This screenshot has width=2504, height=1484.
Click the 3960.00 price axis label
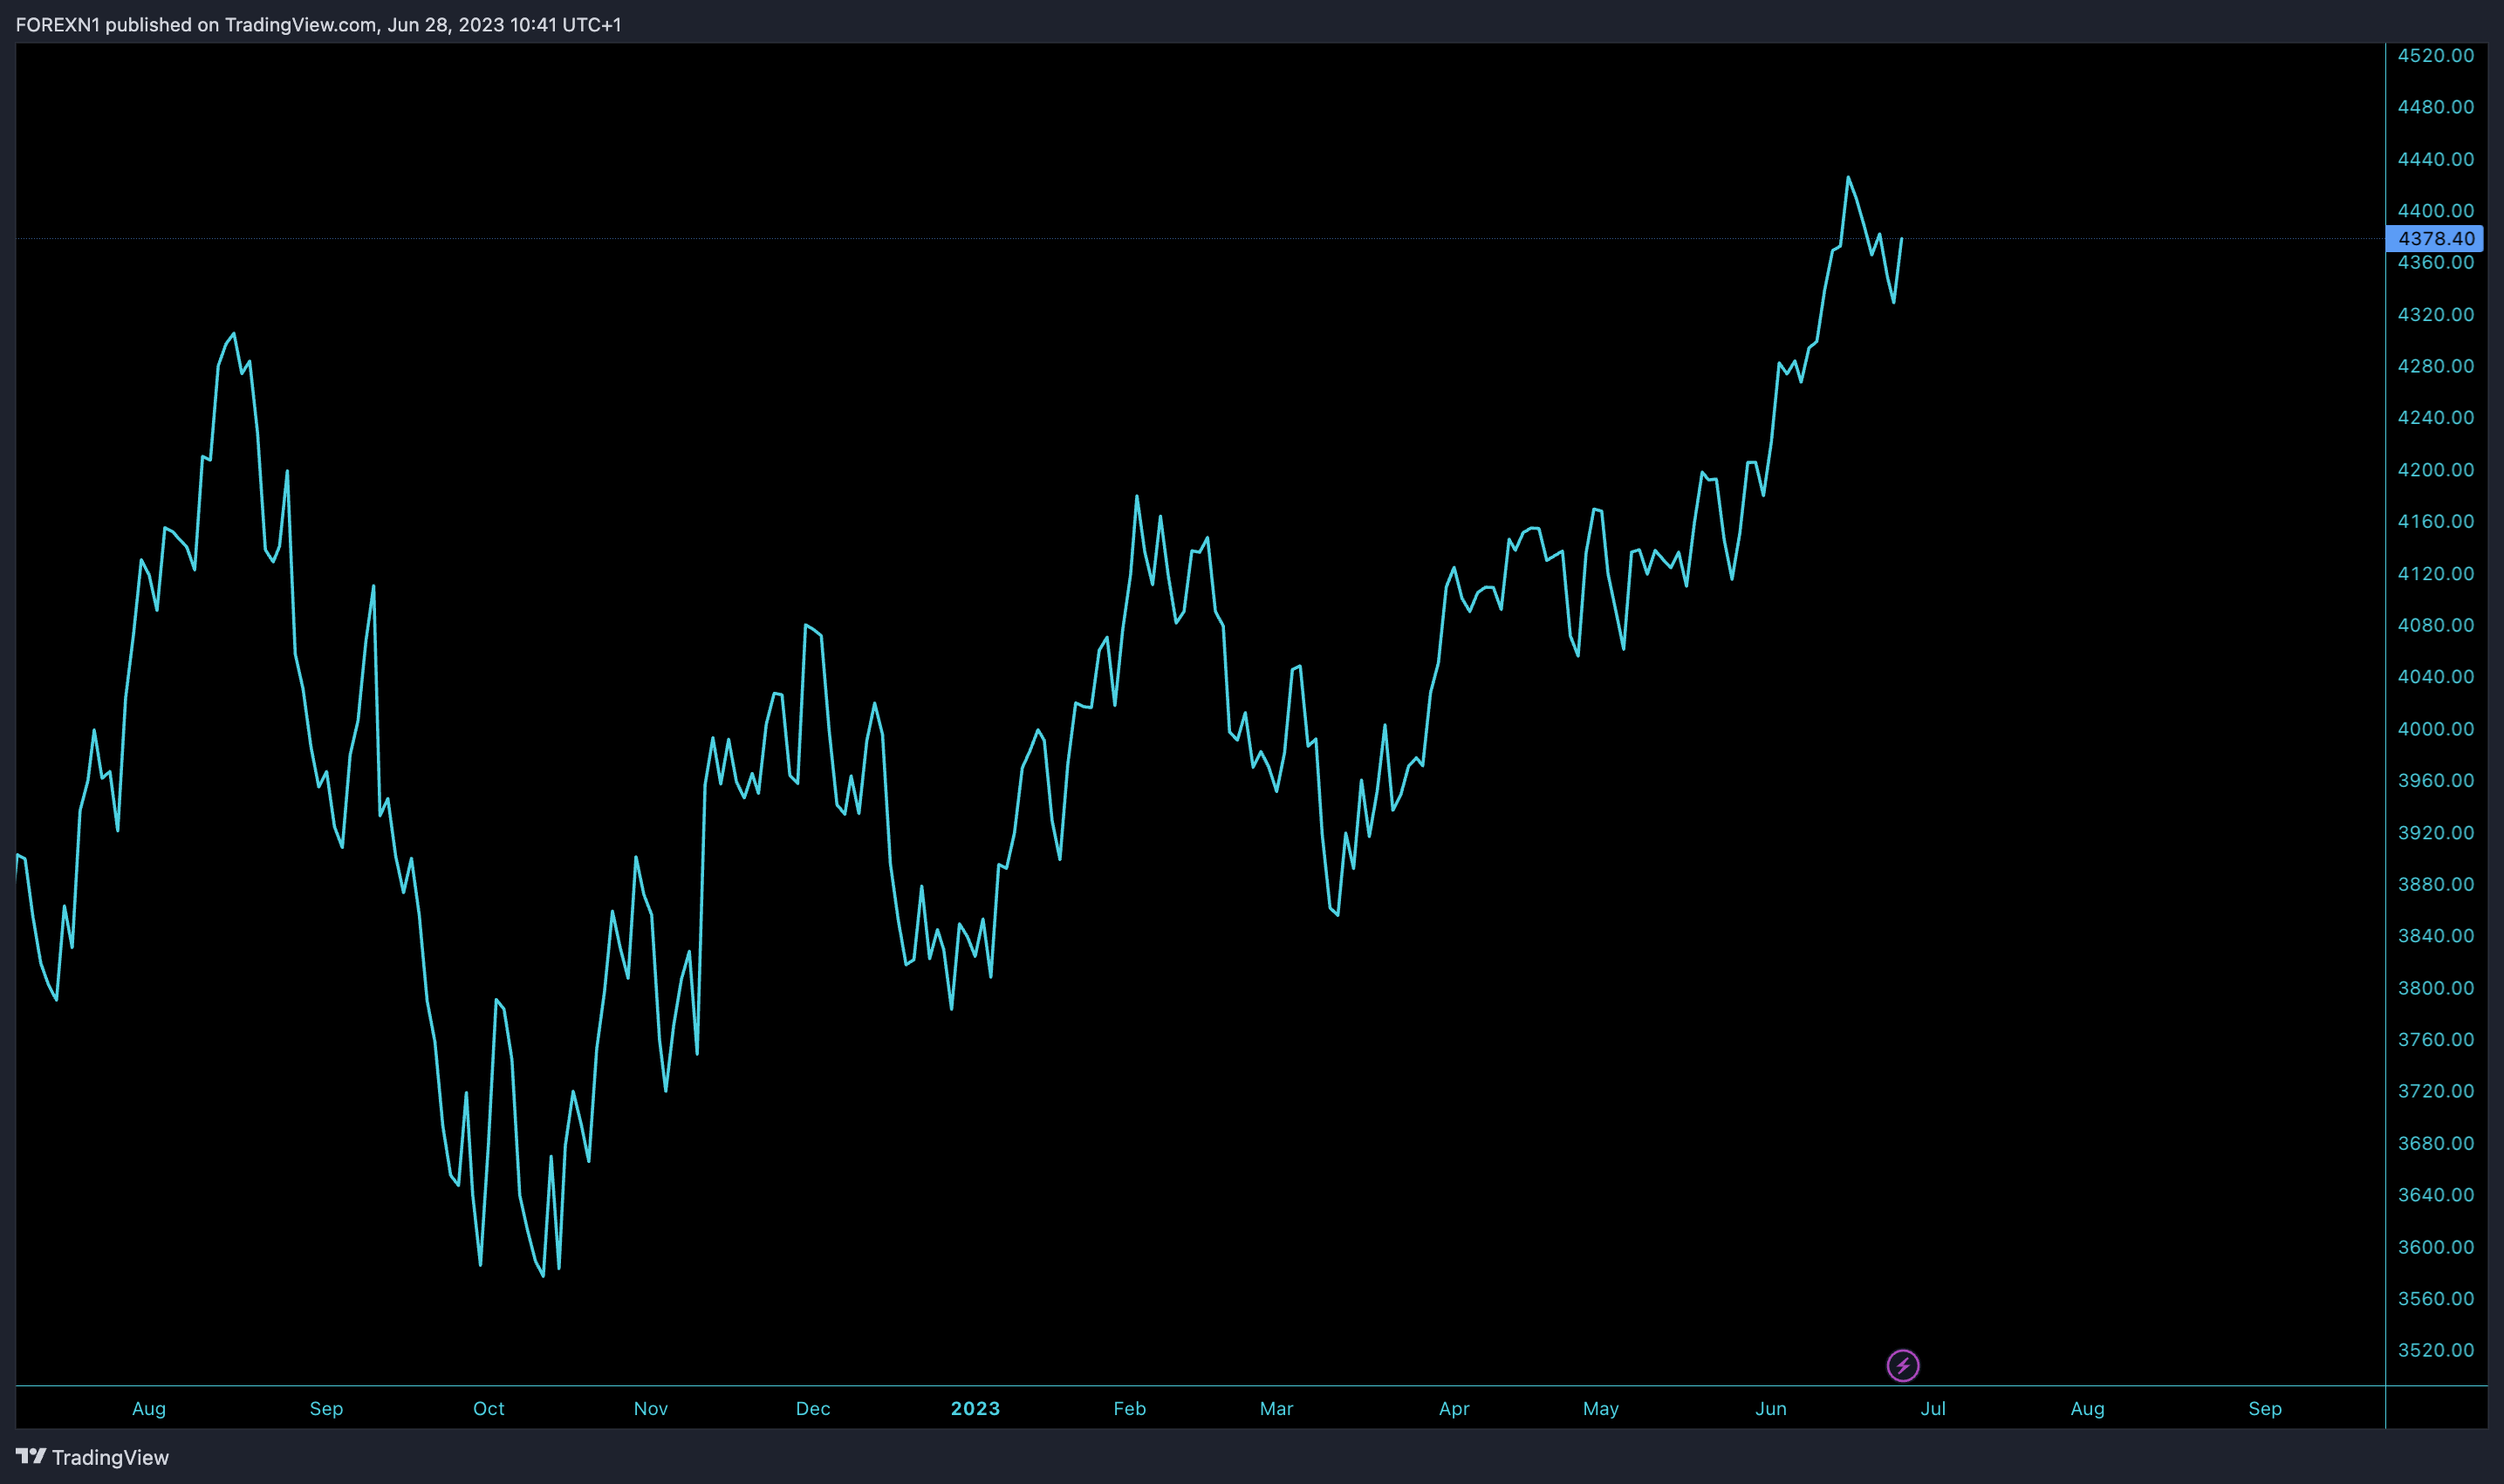pos(2435,780)
